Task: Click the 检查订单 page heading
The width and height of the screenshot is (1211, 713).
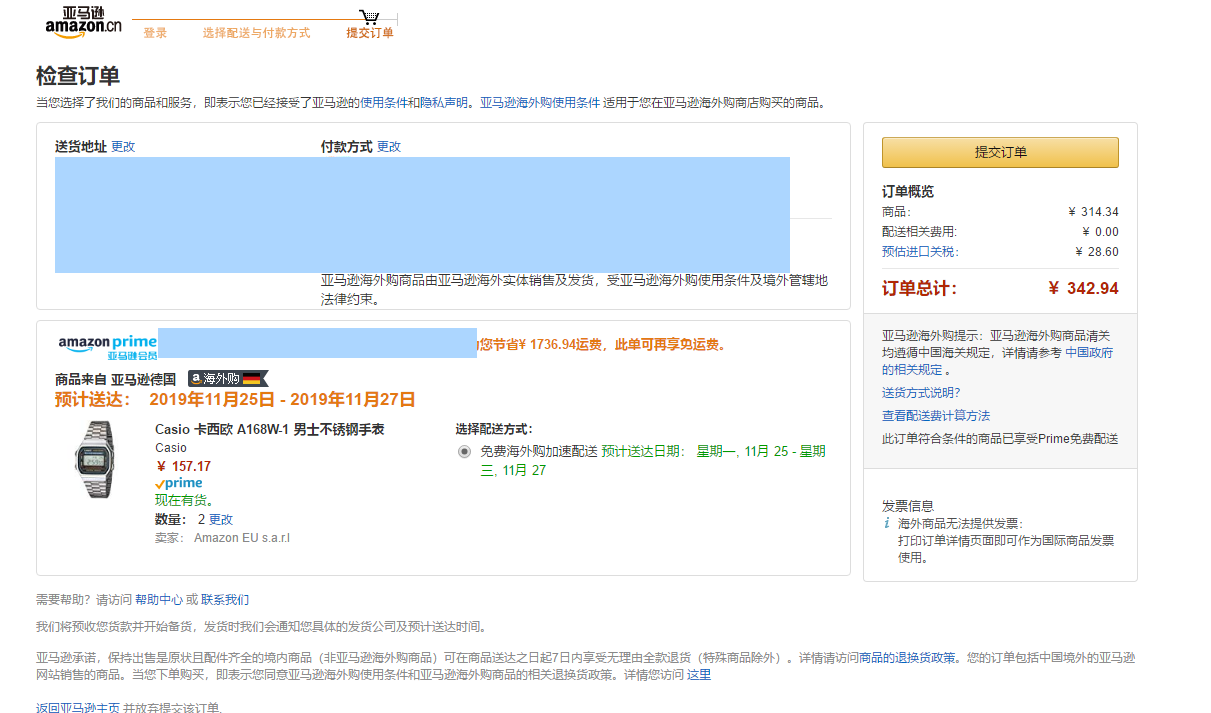Action: (x=78, y=76)
